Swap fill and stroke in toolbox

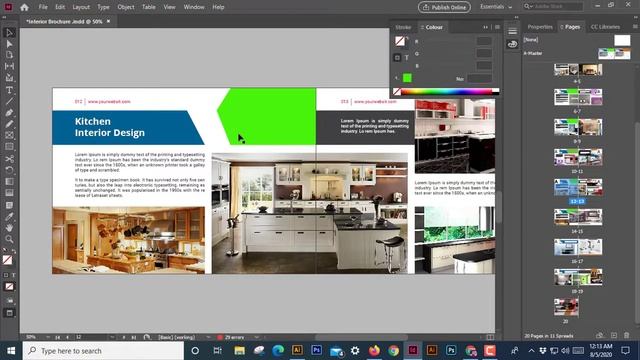[14, 251]
